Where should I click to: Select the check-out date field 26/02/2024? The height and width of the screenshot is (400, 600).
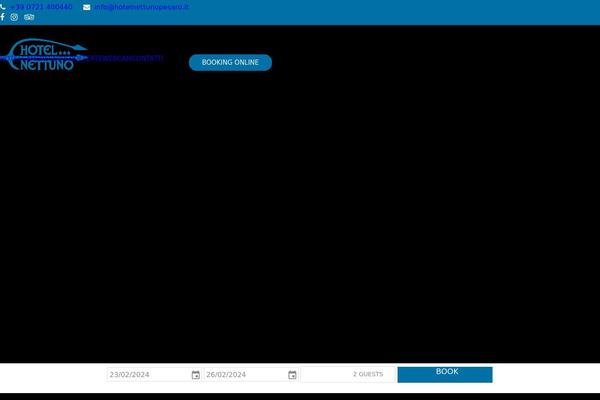(x=251, y=374)
